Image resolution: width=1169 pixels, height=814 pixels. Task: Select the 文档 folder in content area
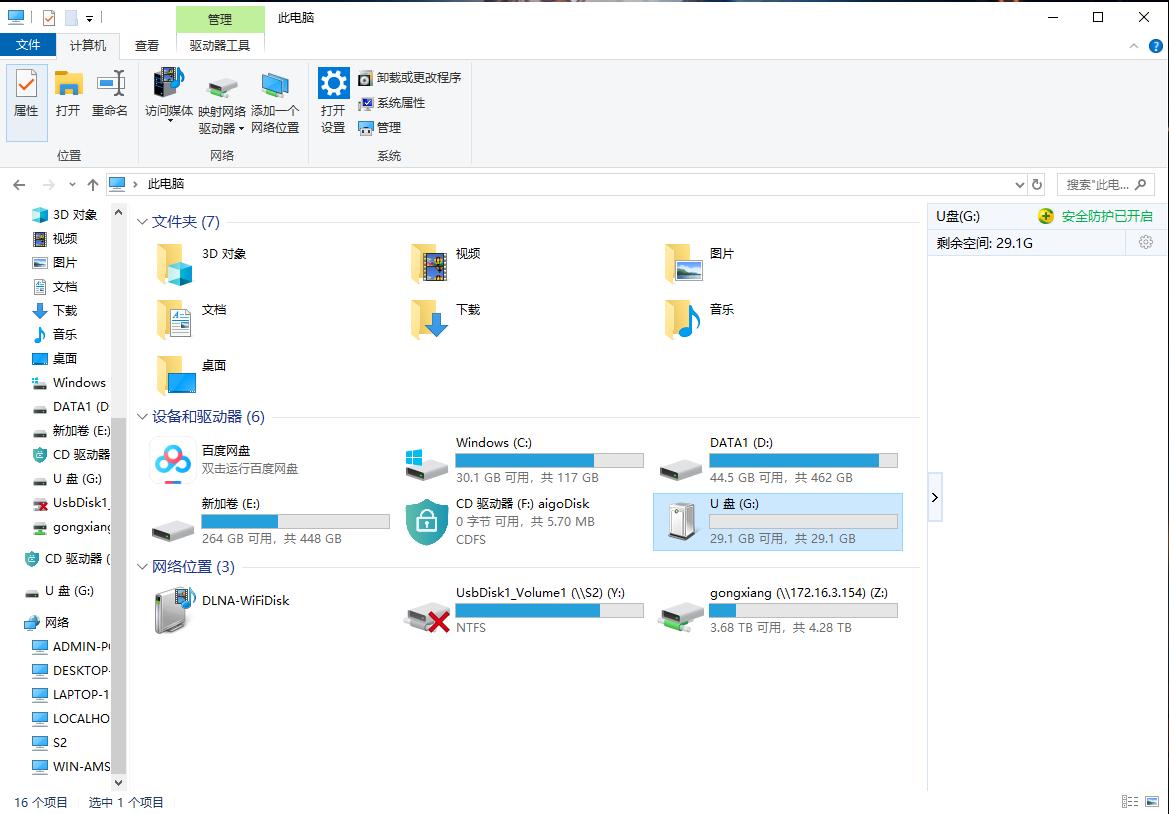click(192, 319)
